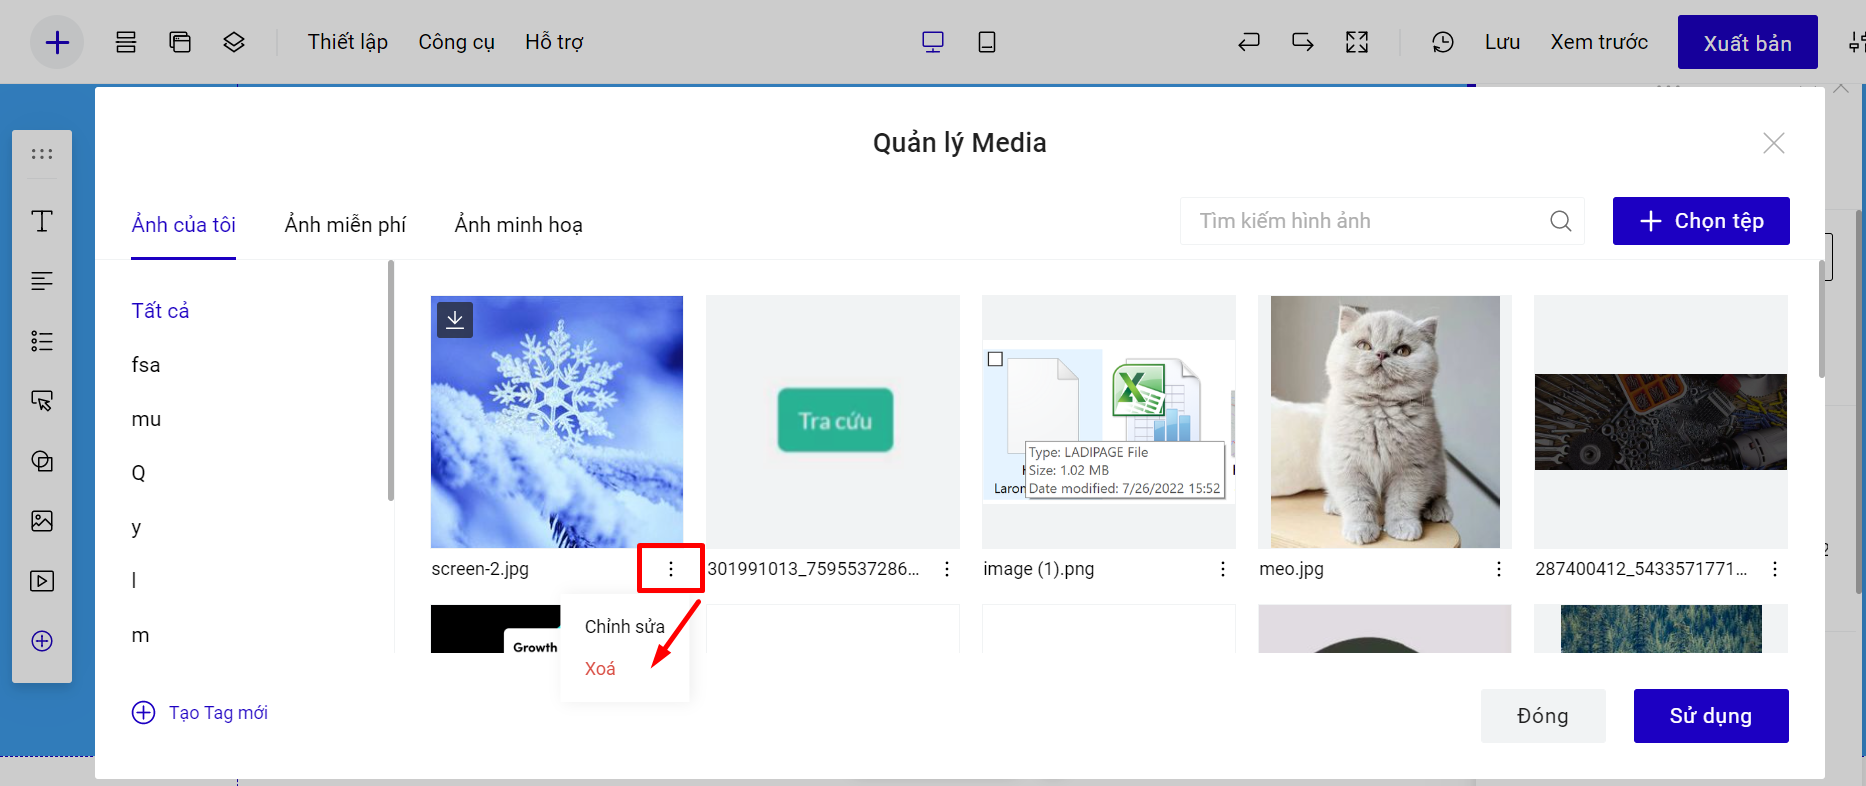Image resolution: width=1866 pixels, height=786 pixels.
Task: Open options menu for screen-2.jpg
Action: coord(670,569)
